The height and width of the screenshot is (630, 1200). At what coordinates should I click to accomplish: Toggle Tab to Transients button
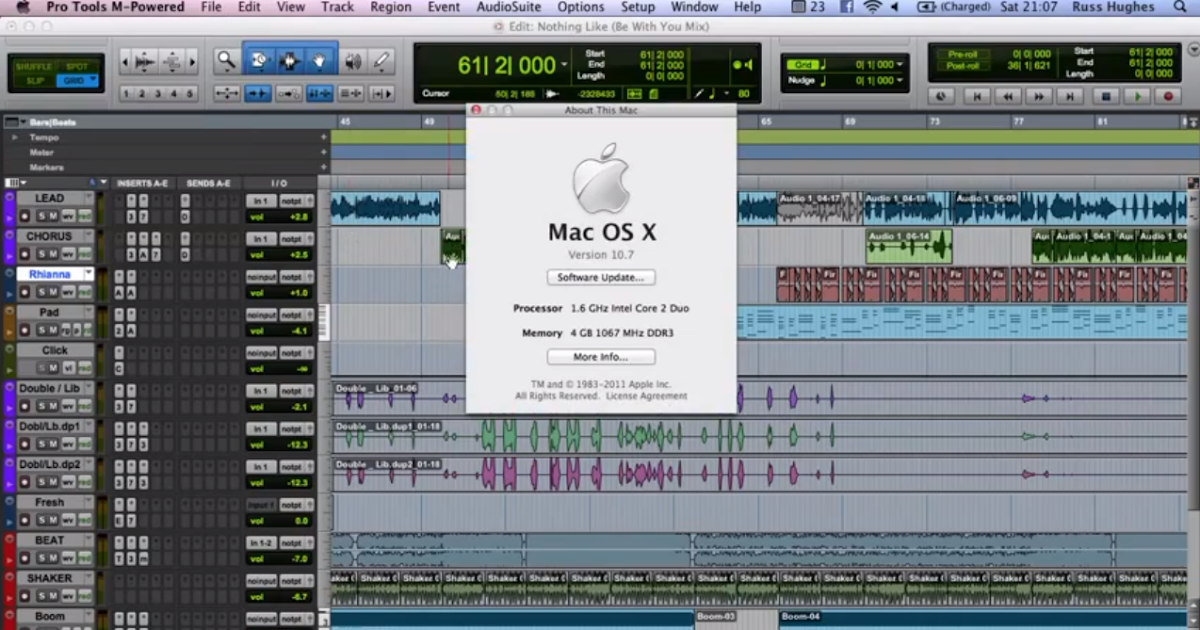(x=258, y=93)
